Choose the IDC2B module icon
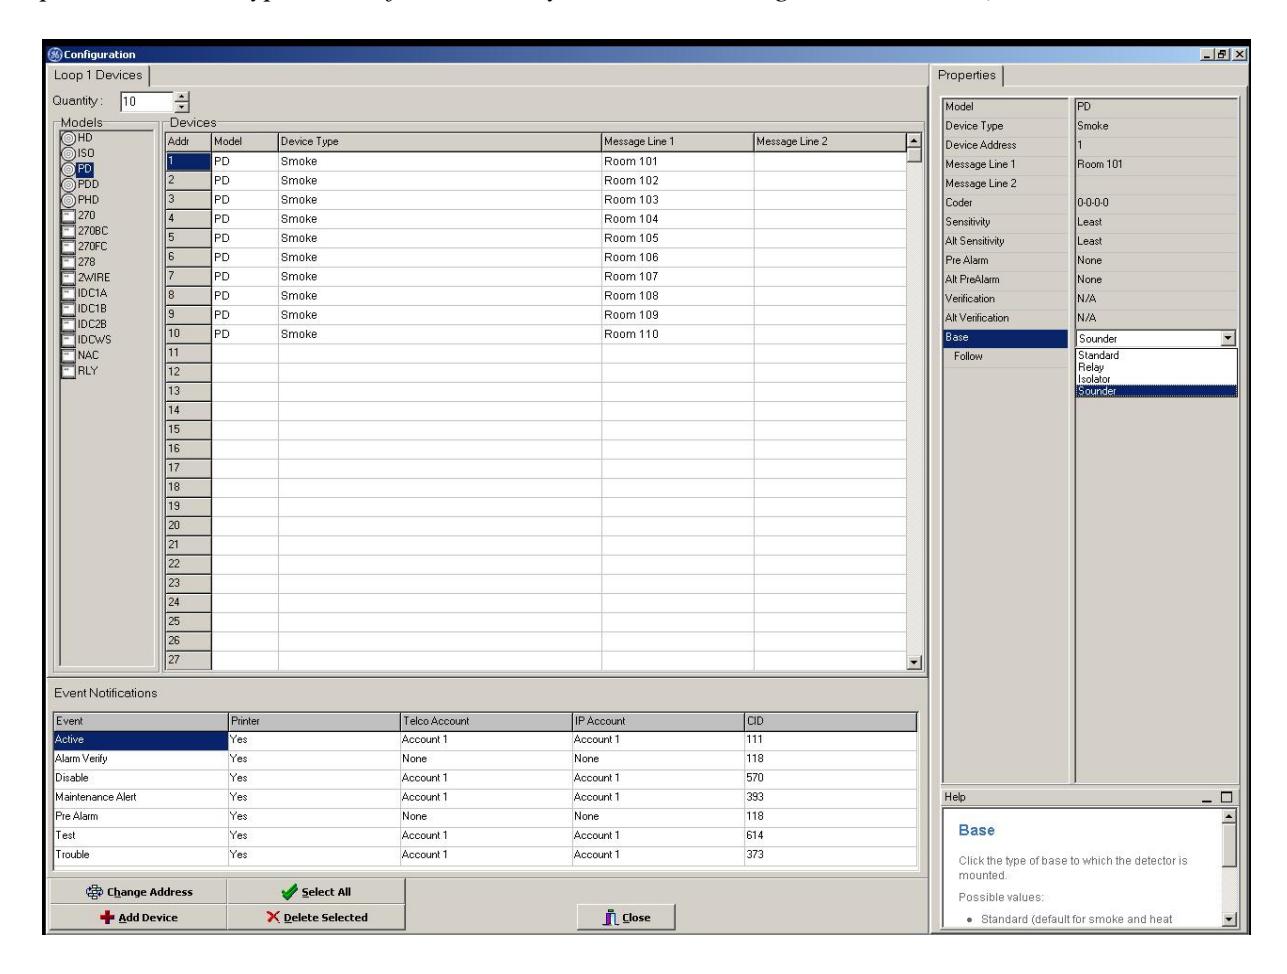Viewport: 1287px width, 974px height. (x=69, y=324)
